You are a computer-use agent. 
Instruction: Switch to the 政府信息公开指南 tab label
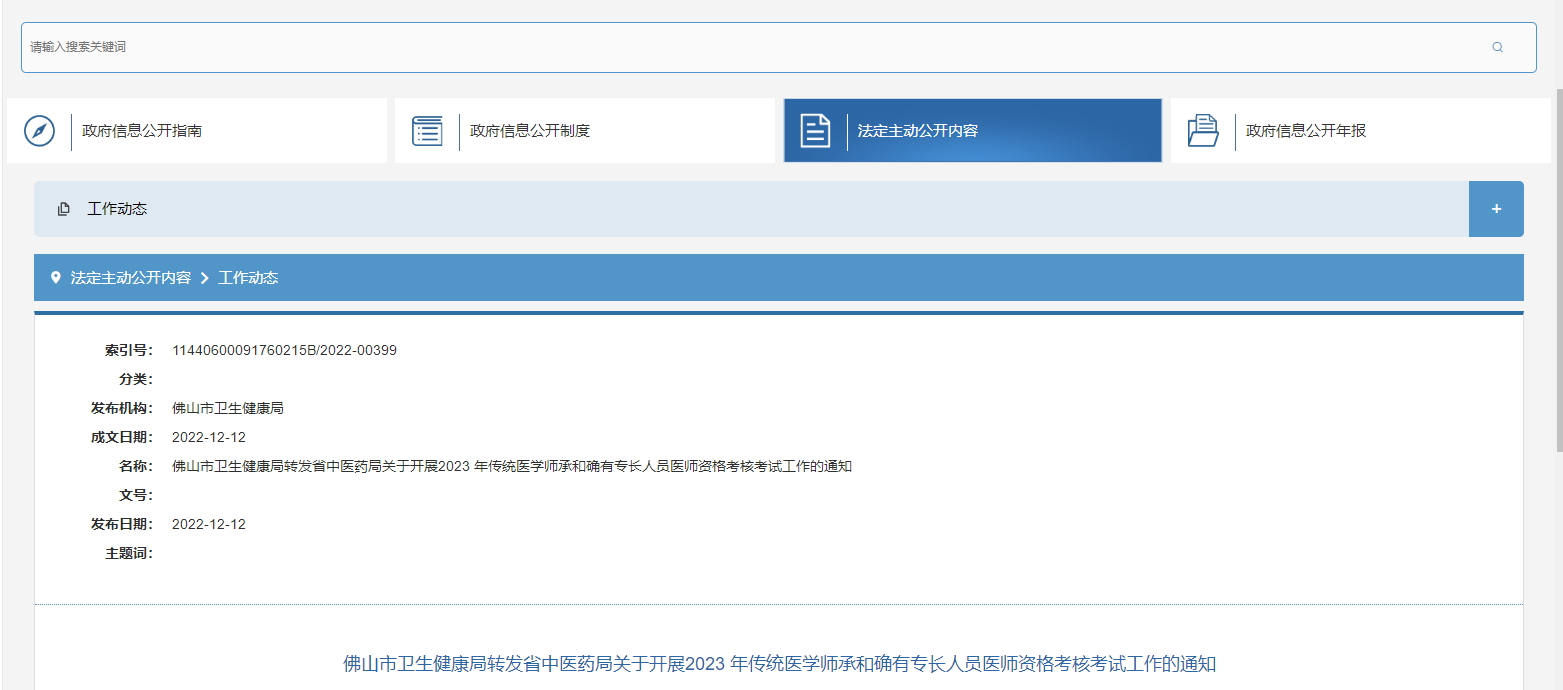coord(142,131)
